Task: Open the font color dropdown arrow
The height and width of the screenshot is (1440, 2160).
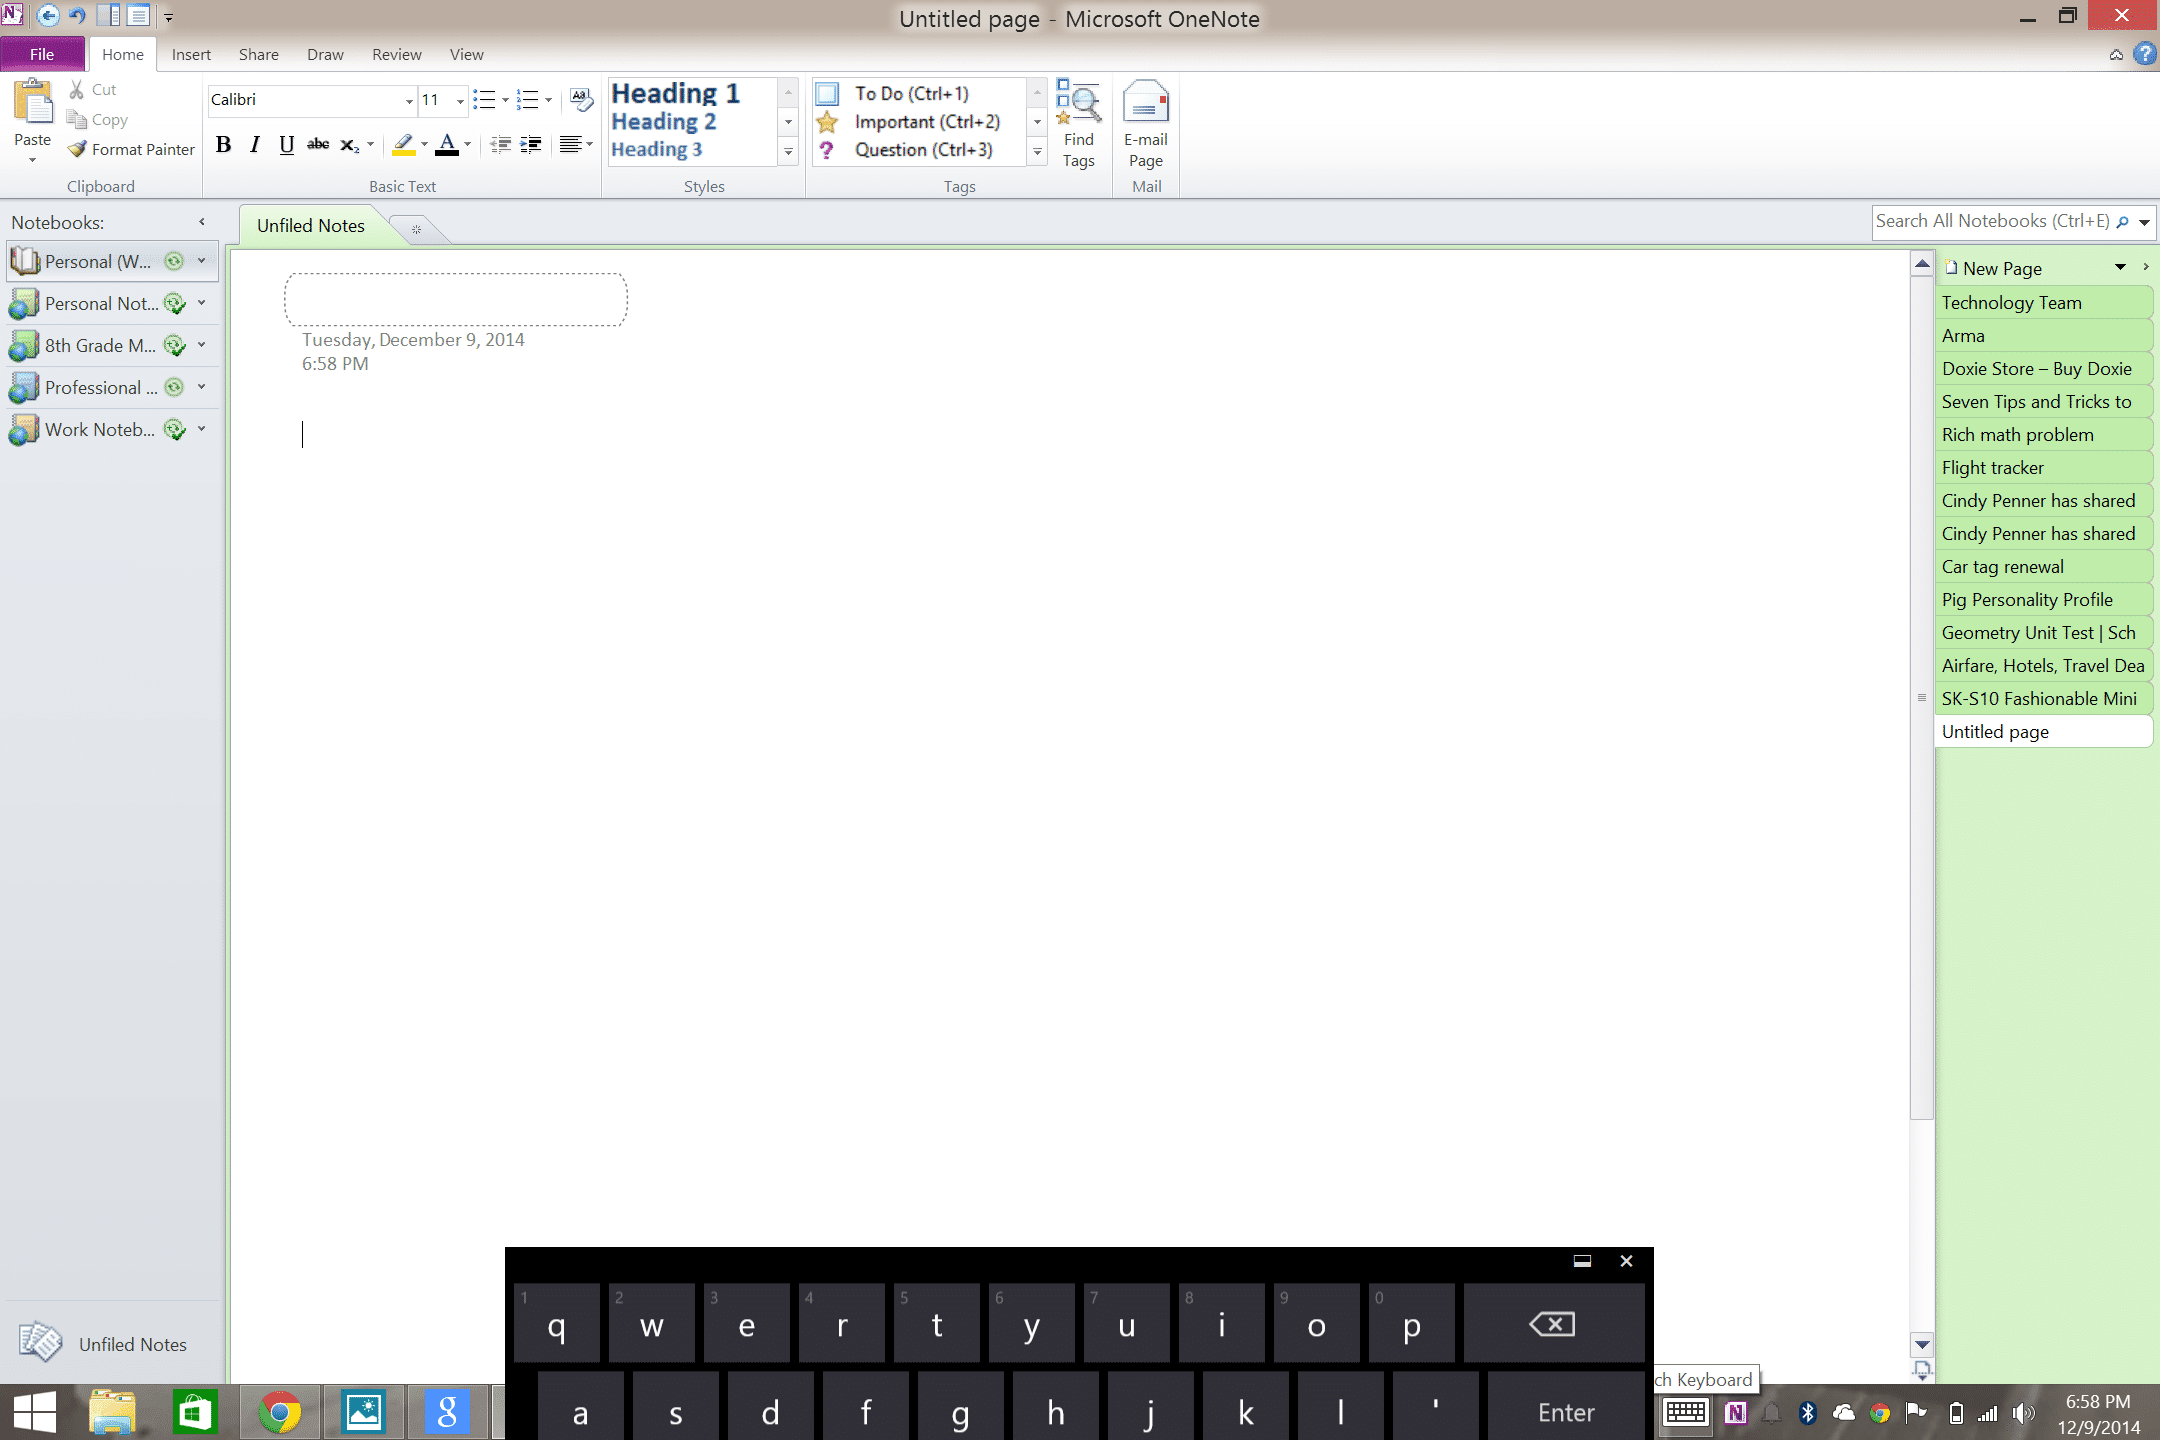Action: click(x=467, y=145)
